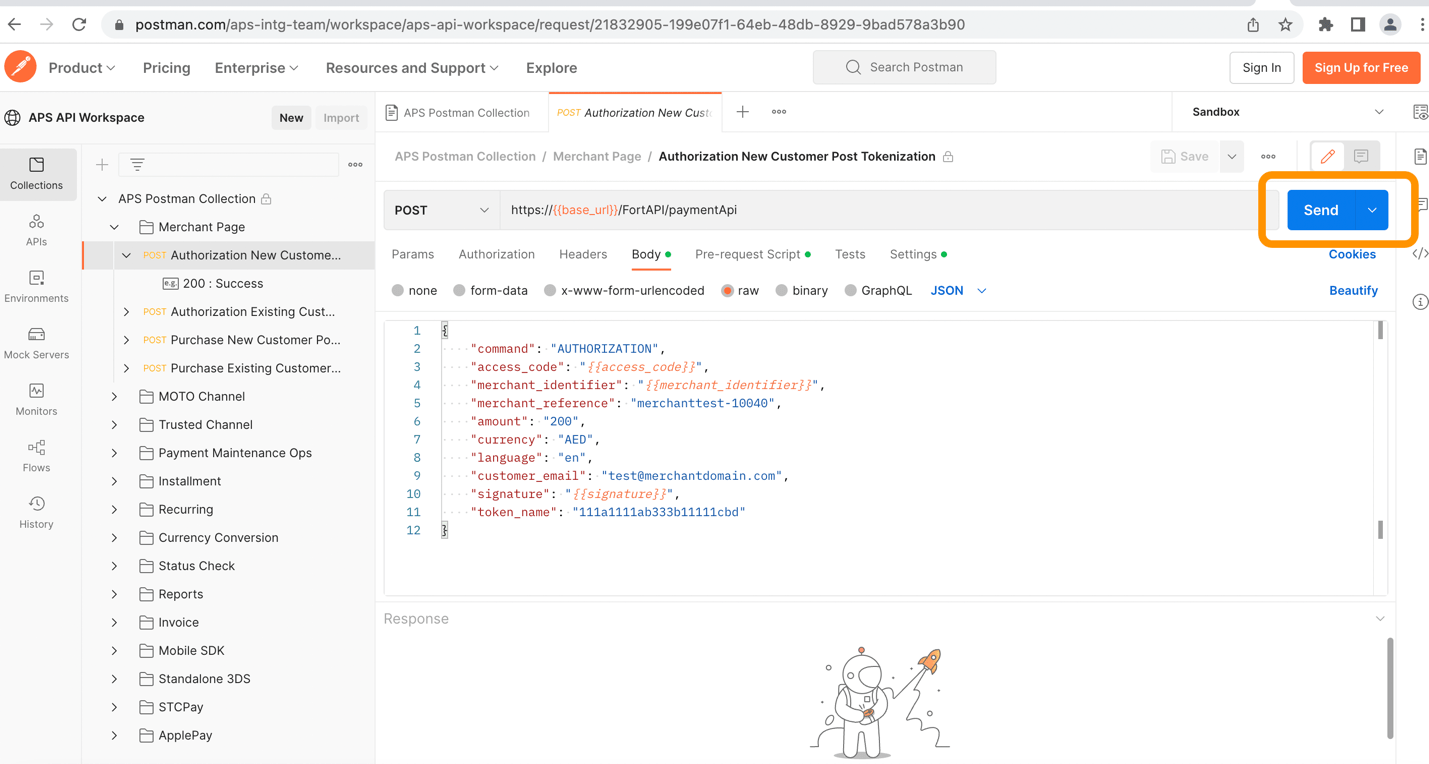Click the Send button
Viewport: 1429px width, 764px height.
click(1320, 210)
